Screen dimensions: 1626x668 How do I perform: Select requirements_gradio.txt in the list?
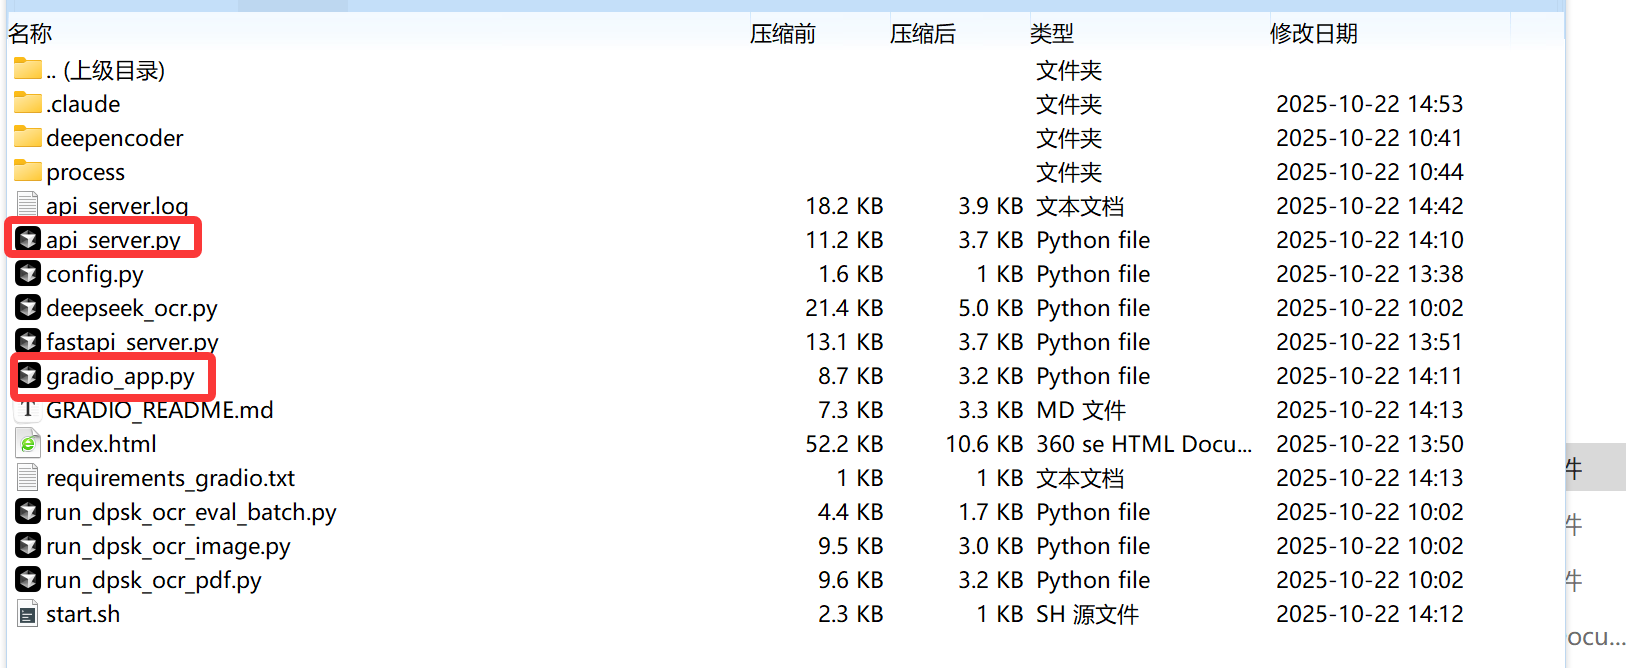[x=170, y=478]
